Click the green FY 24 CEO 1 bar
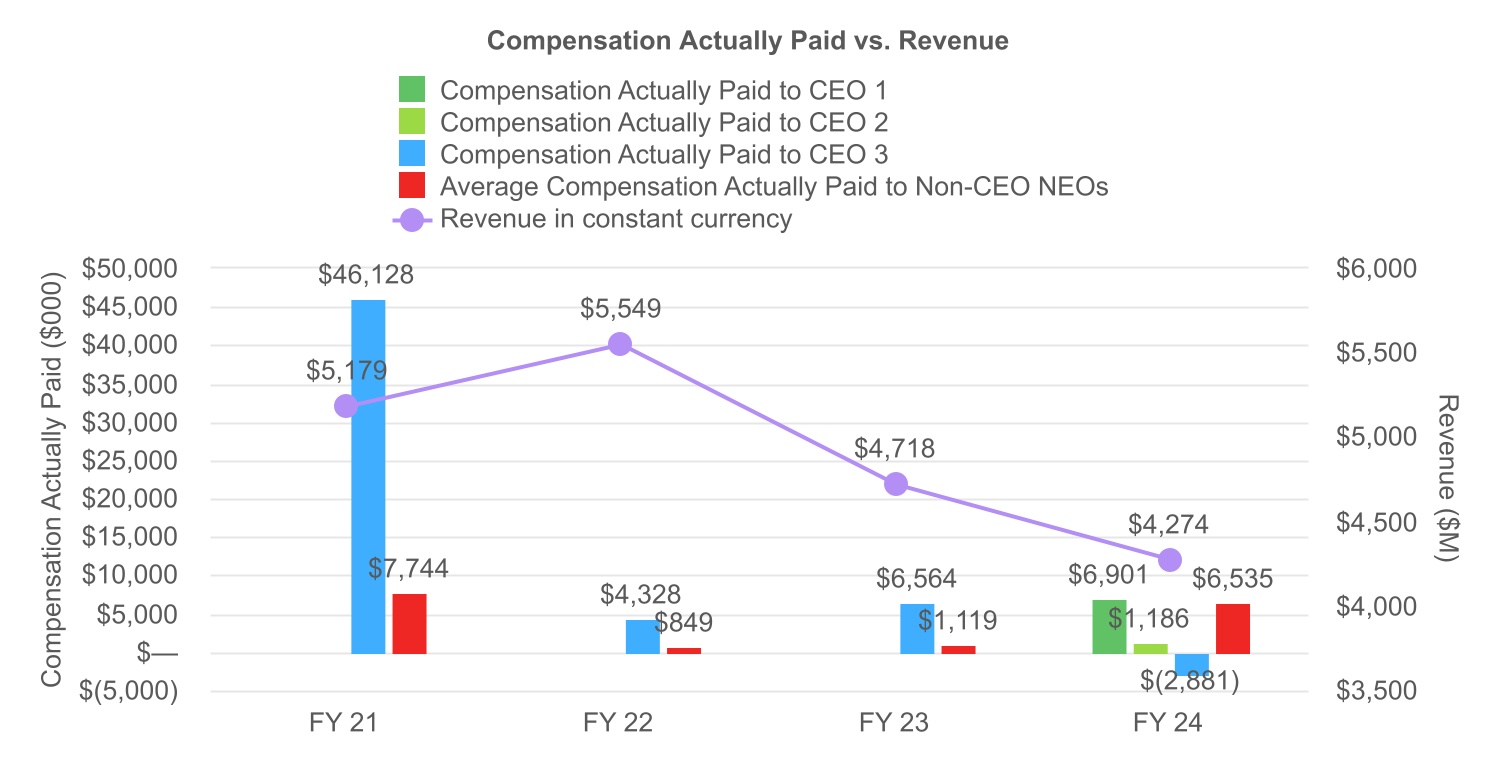Image resolution: width=1500 pixels, height=768 pixels. 1109,627
